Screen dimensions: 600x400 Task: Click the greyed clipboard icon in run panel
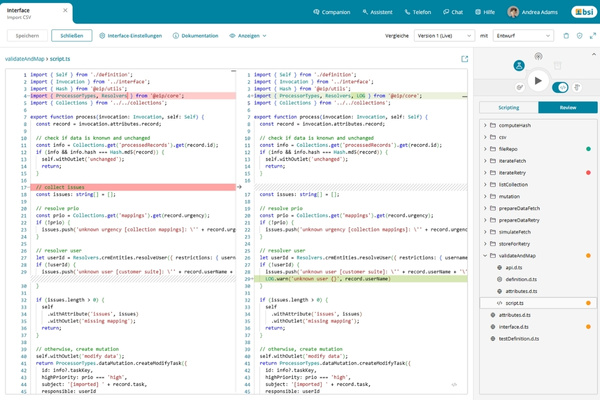click(558, 65)
